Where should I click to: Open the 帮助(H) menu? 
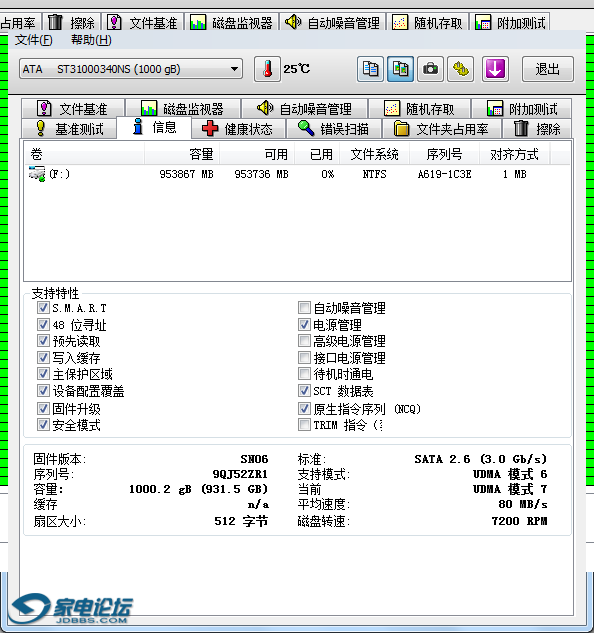click(91, 40)
